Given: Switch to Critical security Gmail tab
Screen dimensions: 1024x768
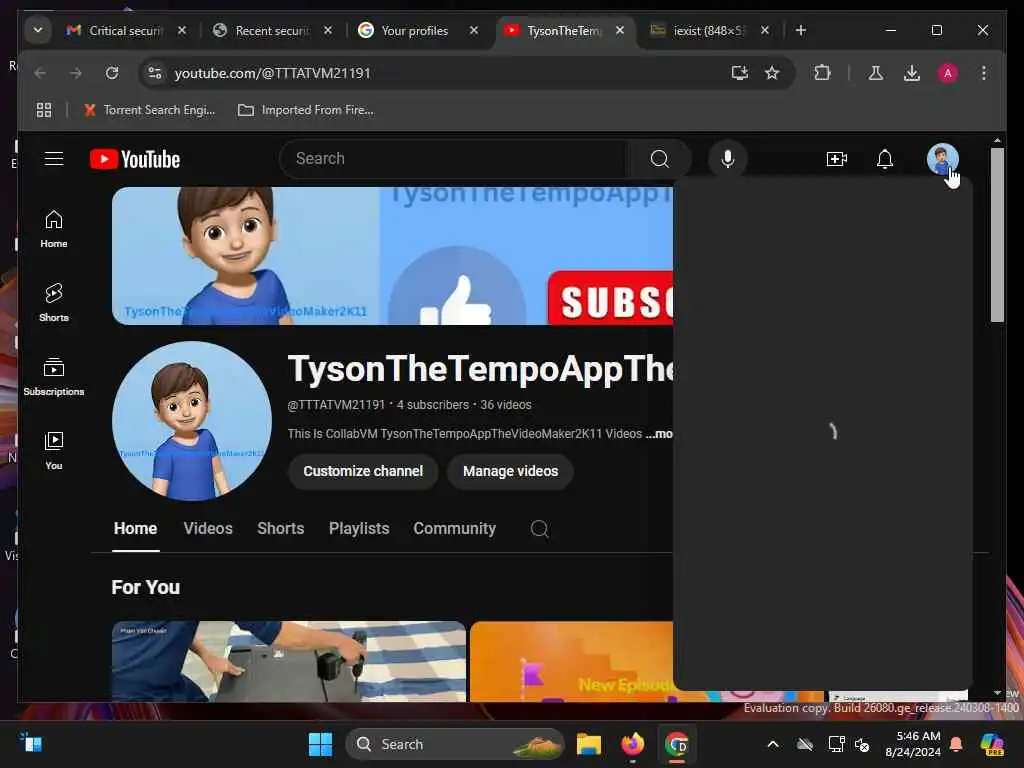Looking at the screenshot, I should pos(127,31).
